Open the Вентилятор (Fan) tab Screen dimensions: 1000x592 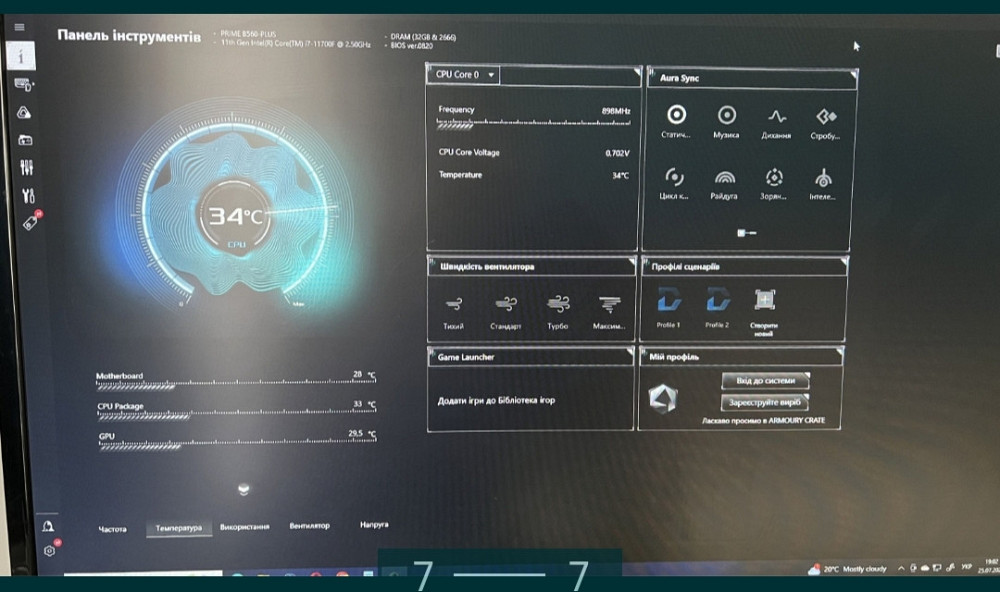[309, 526]
